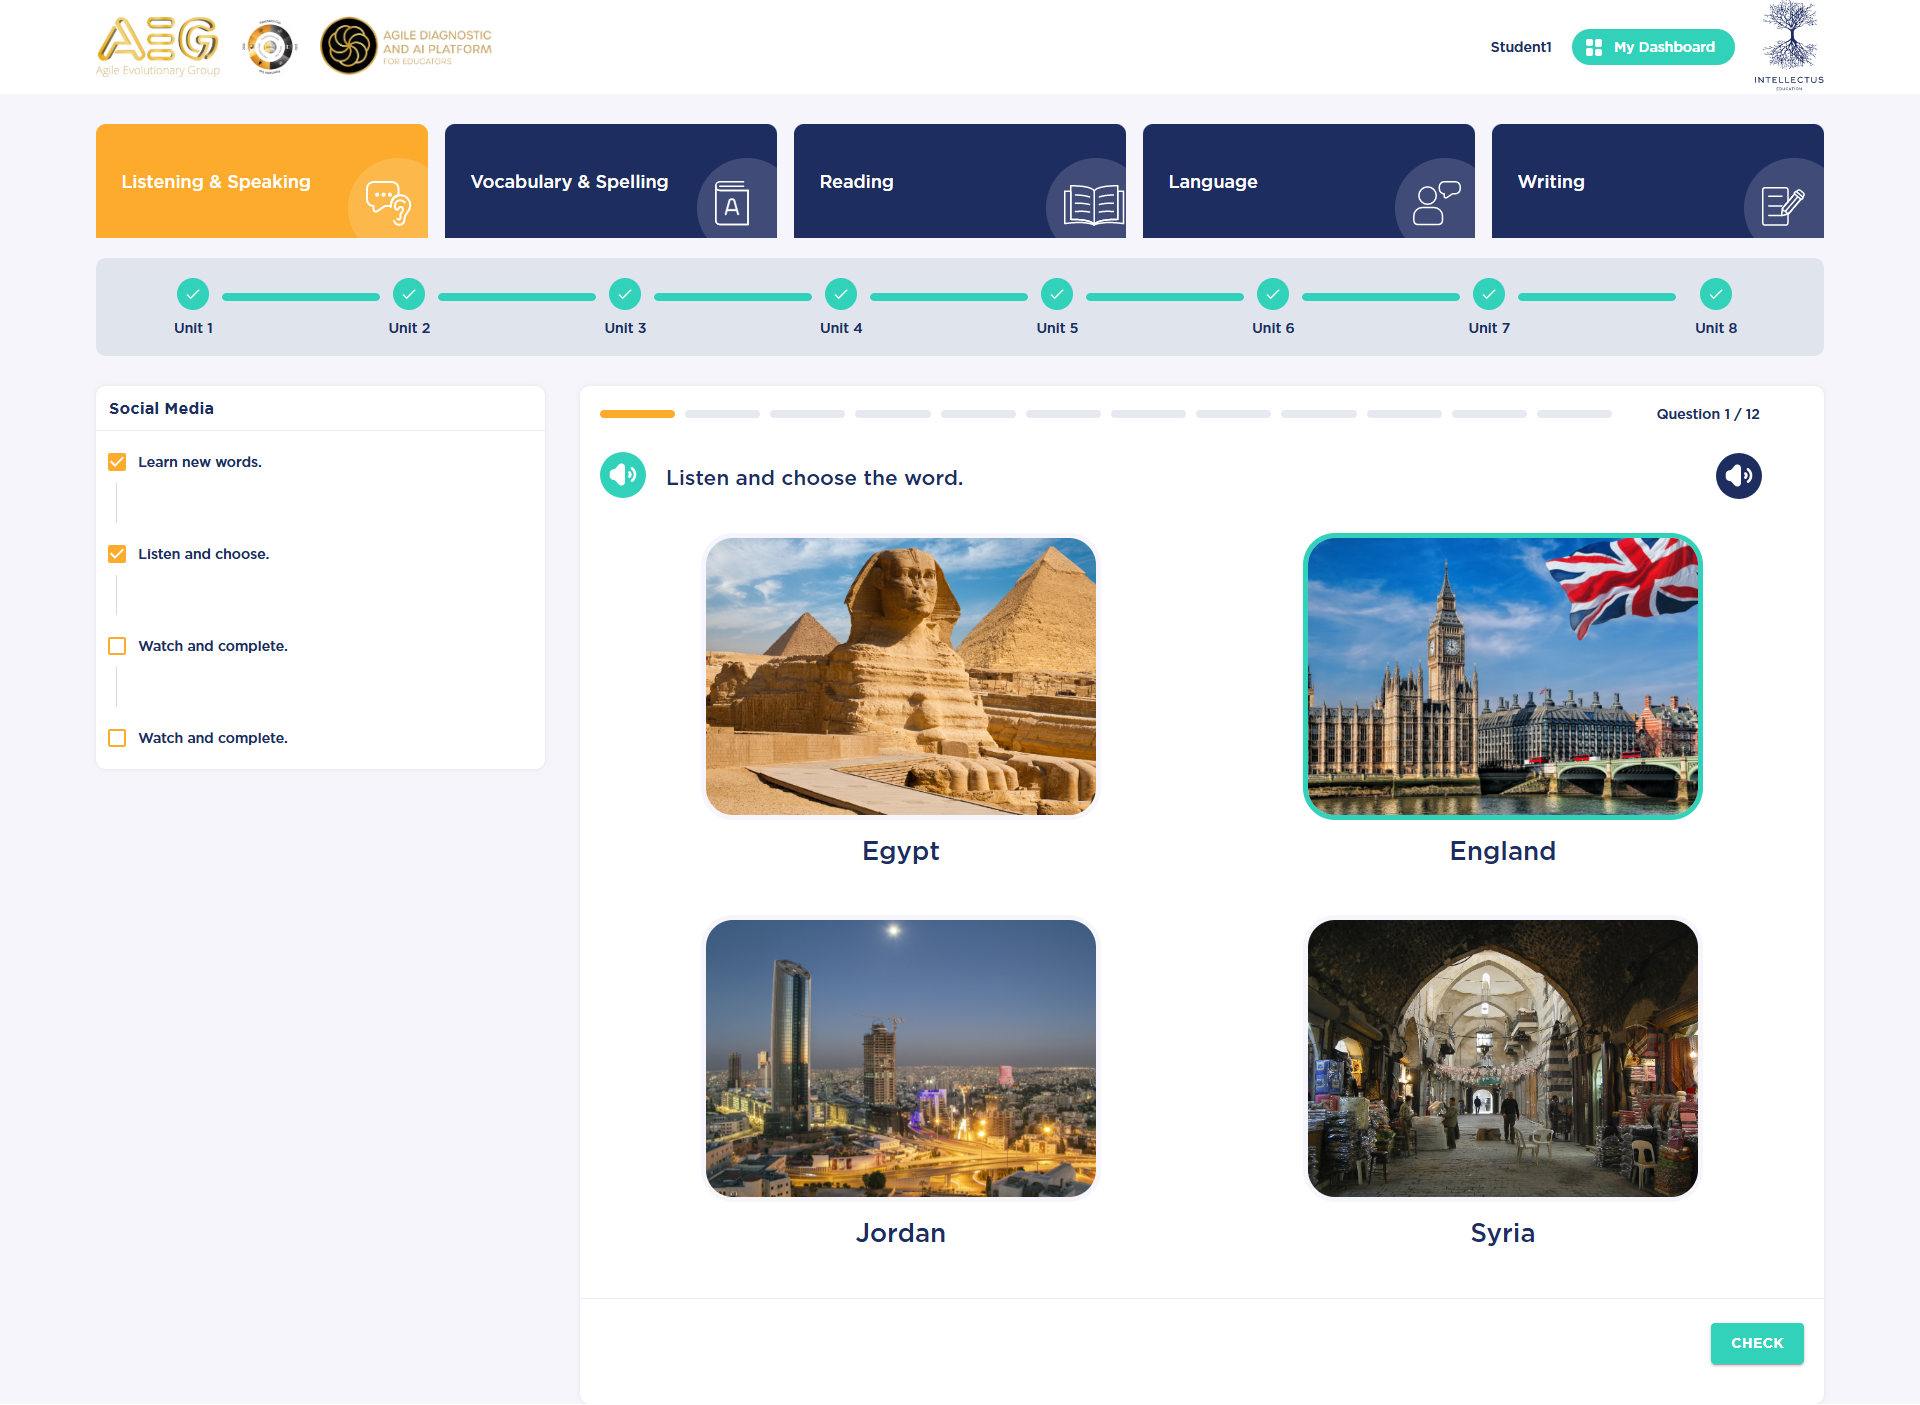Choose the Syria market picture
Screen dimensions: 1920x1405
pyautogui.click(x=1503, y=1058)
